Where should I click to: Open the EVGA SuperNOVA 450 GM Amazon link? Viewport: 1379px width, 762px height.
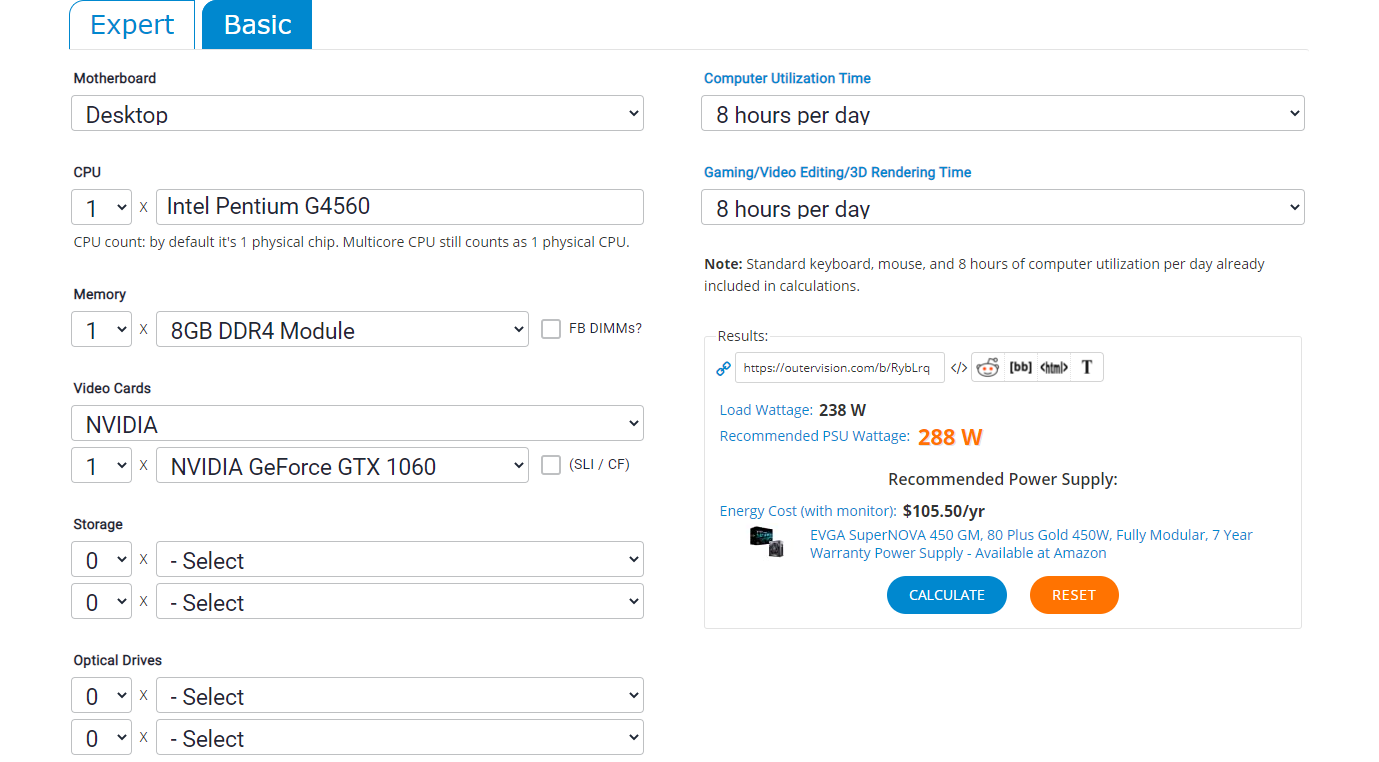[x=1031, y=544]
